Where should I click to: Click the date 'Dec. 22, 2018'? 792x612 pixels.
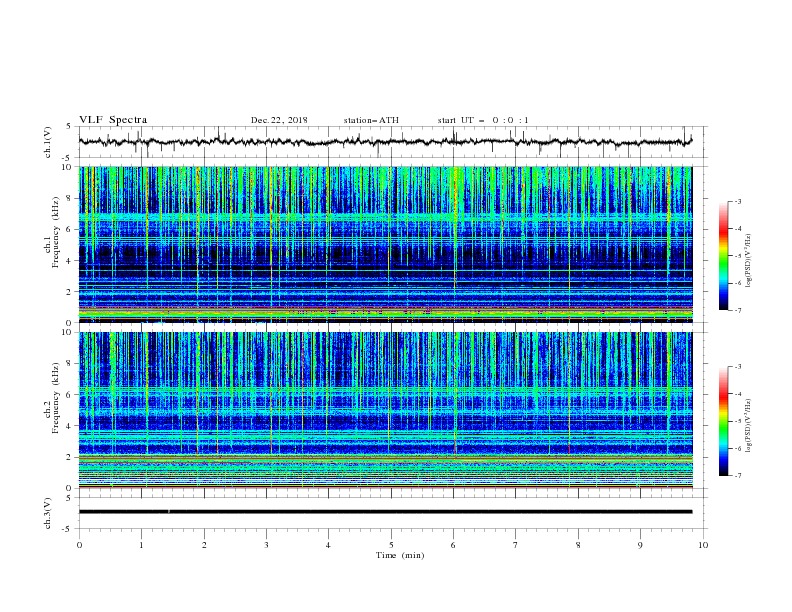tap(279, 120)
